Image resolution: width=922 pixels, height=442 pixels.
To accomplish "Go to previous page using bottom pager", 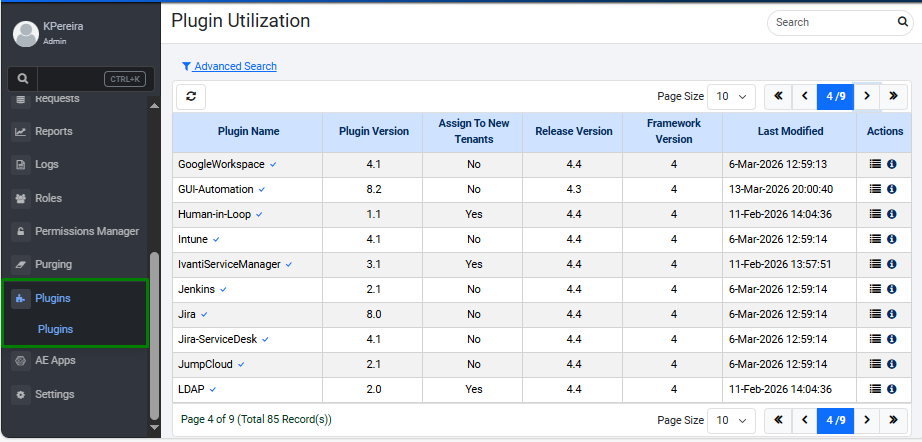I will click(x=804, y=420).
